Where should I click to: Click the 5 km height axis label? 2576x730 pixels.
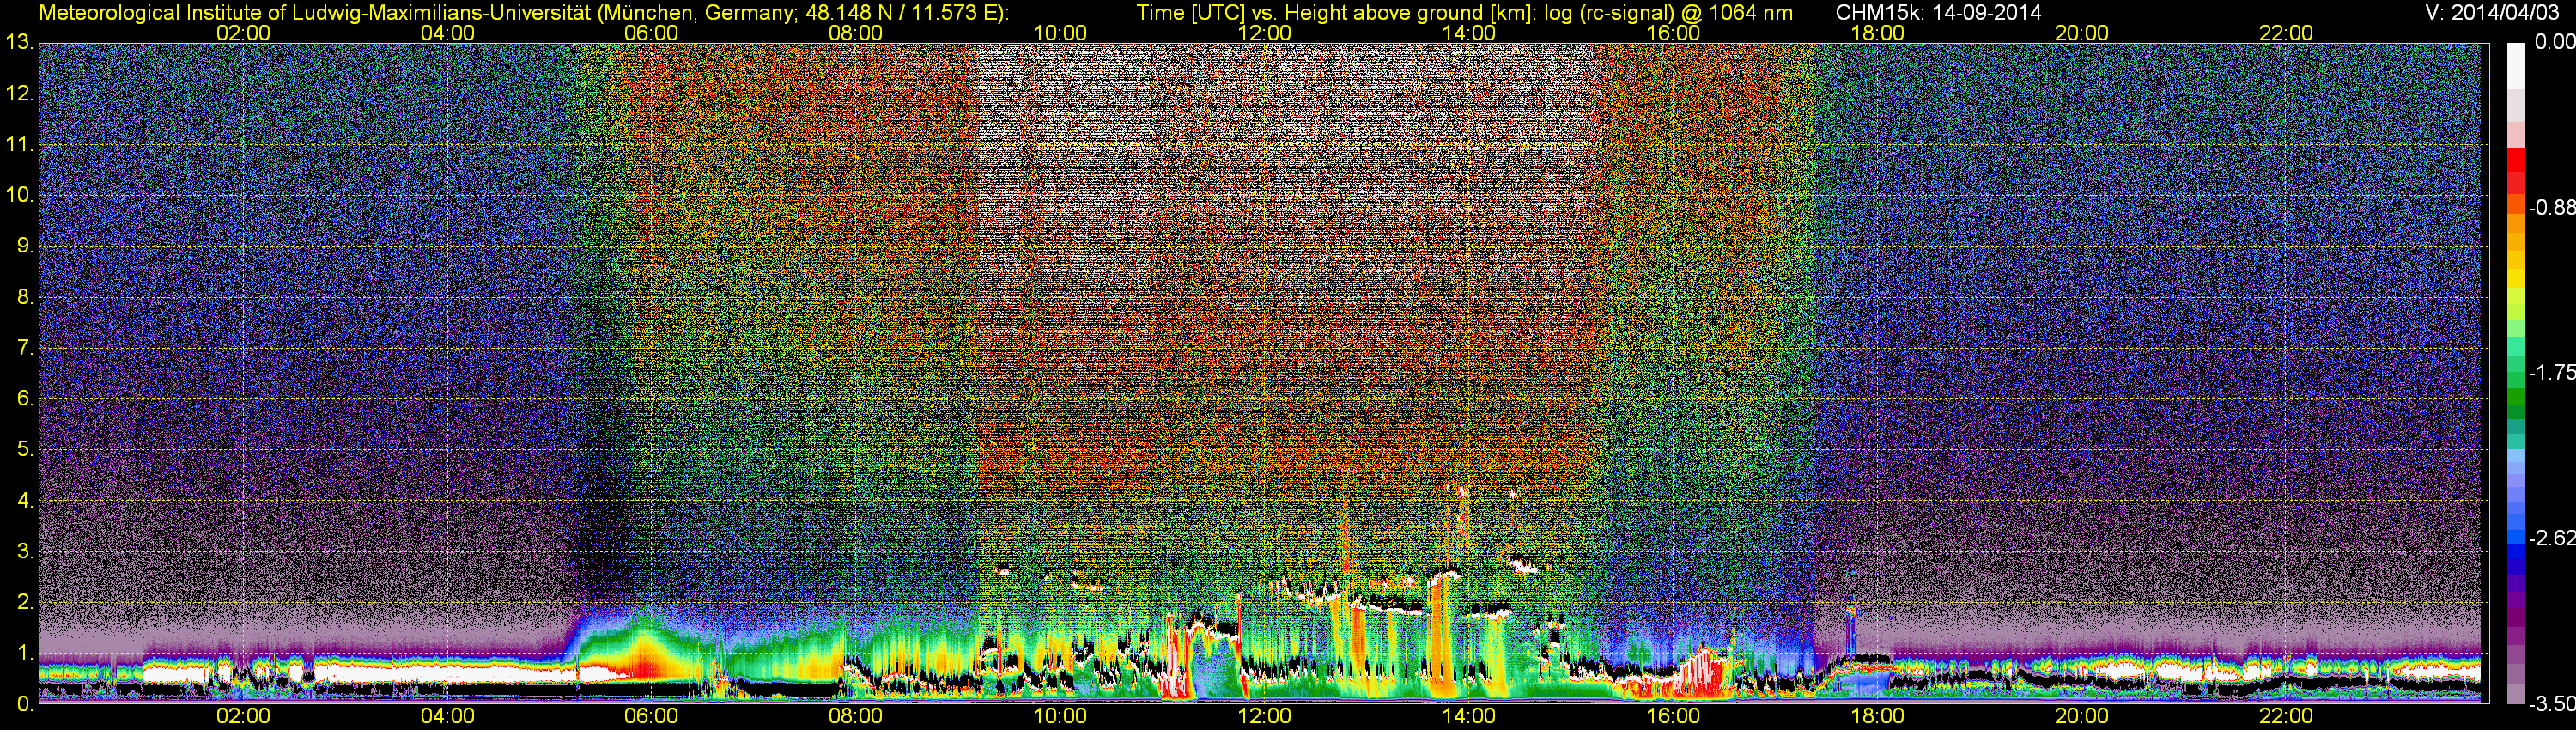coord(24,450)
